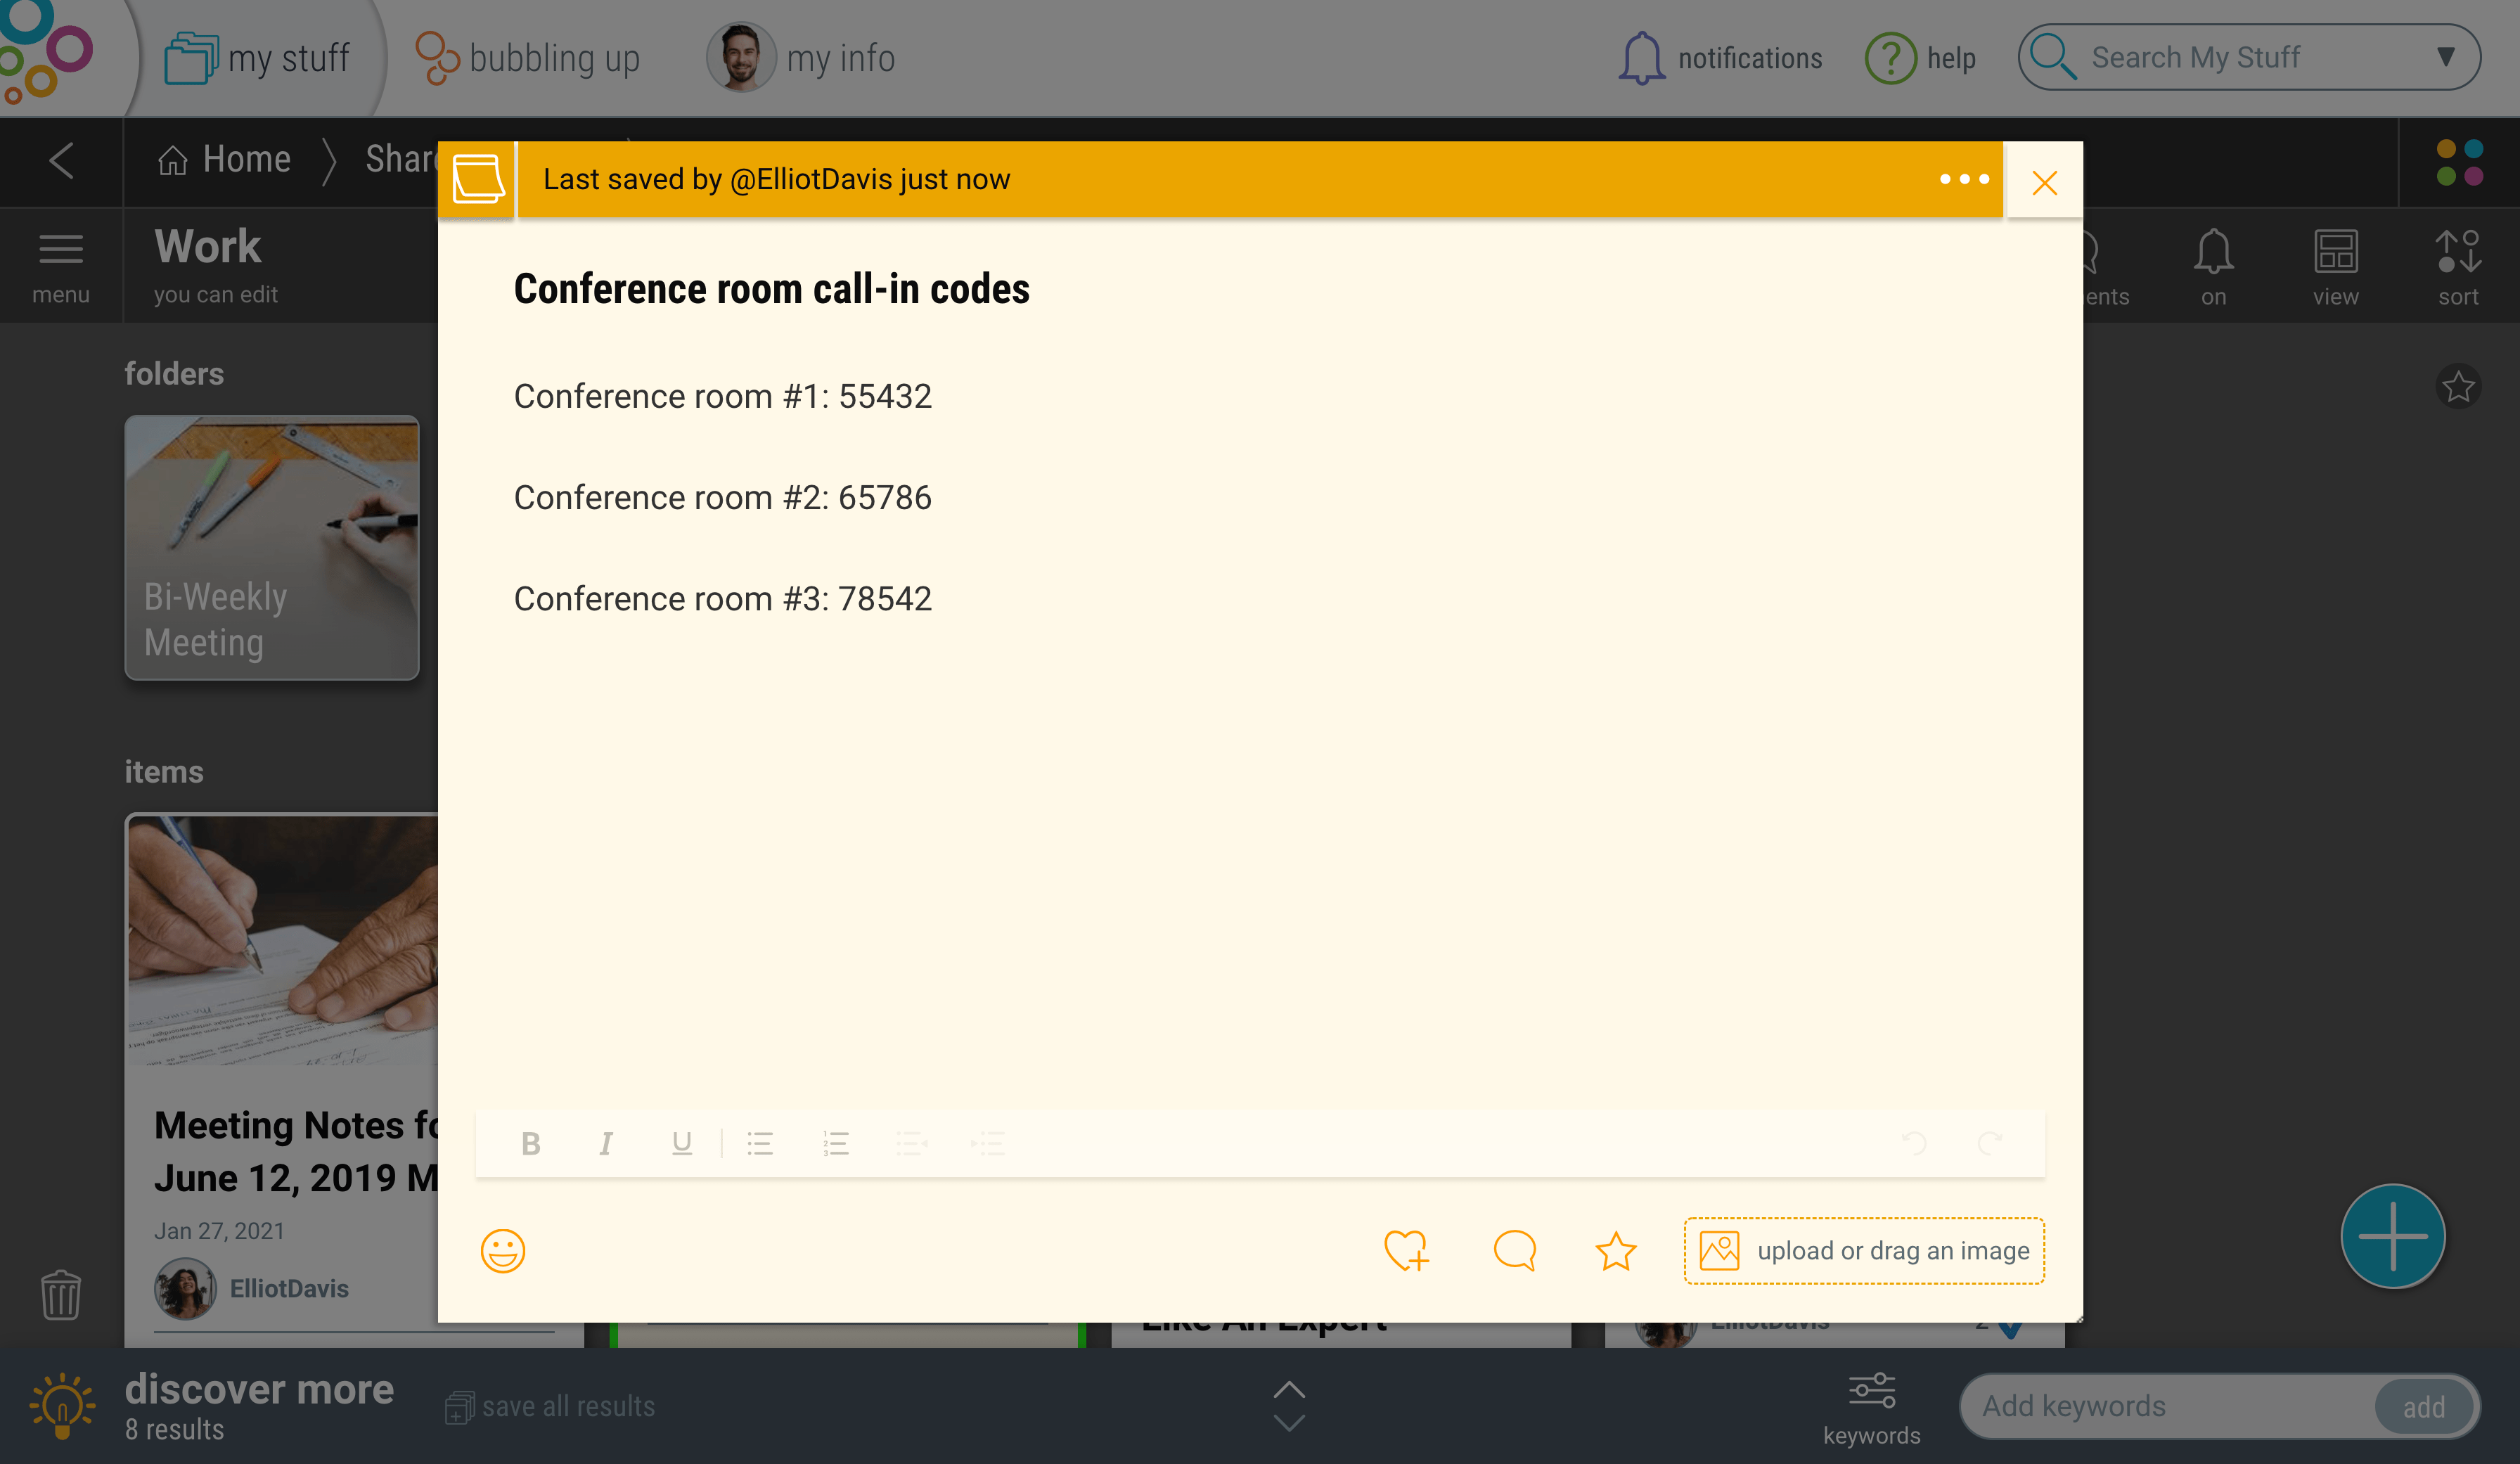The image size is (2520, 1464).
Task: Close the note with the X button
Action: tap(2045, 182)
